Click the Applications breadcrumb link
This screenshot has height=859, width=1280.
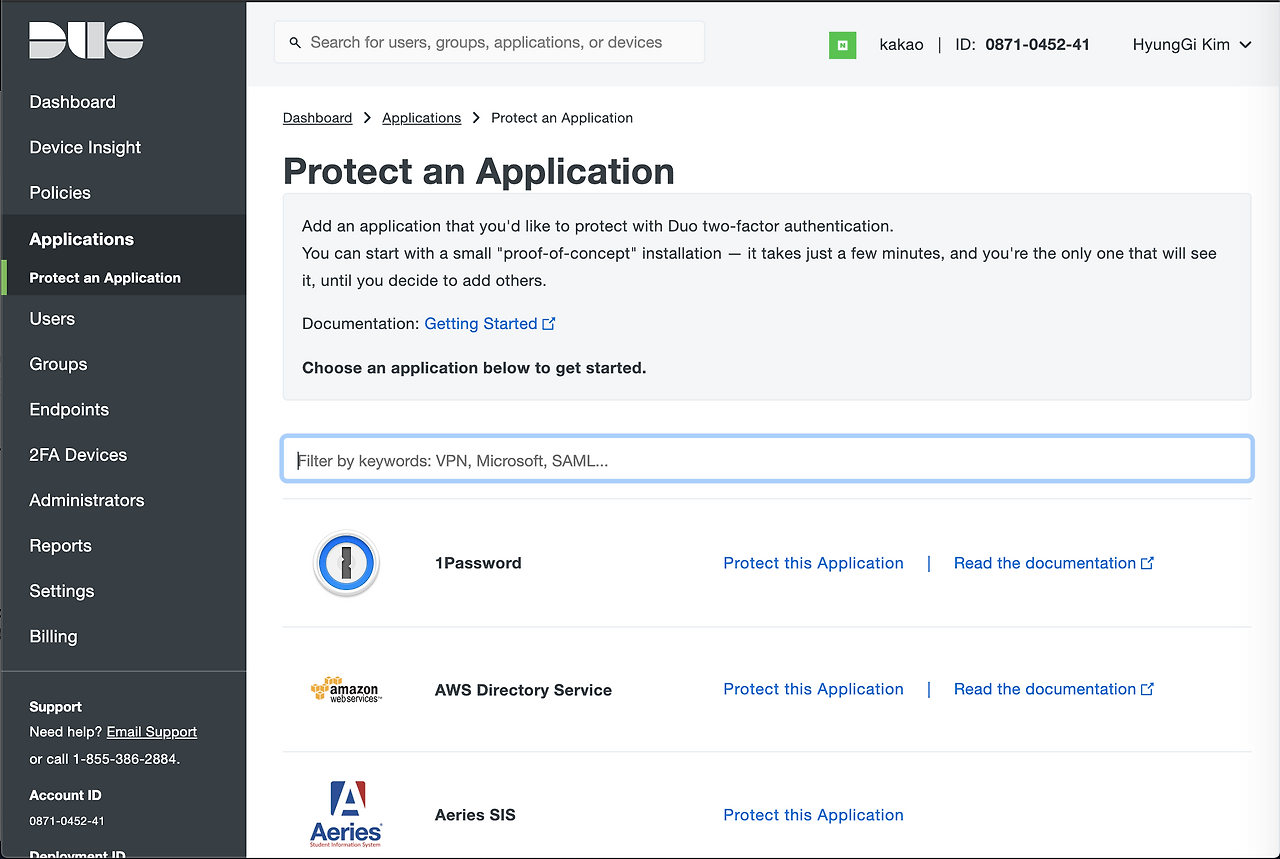coord(421,118)
